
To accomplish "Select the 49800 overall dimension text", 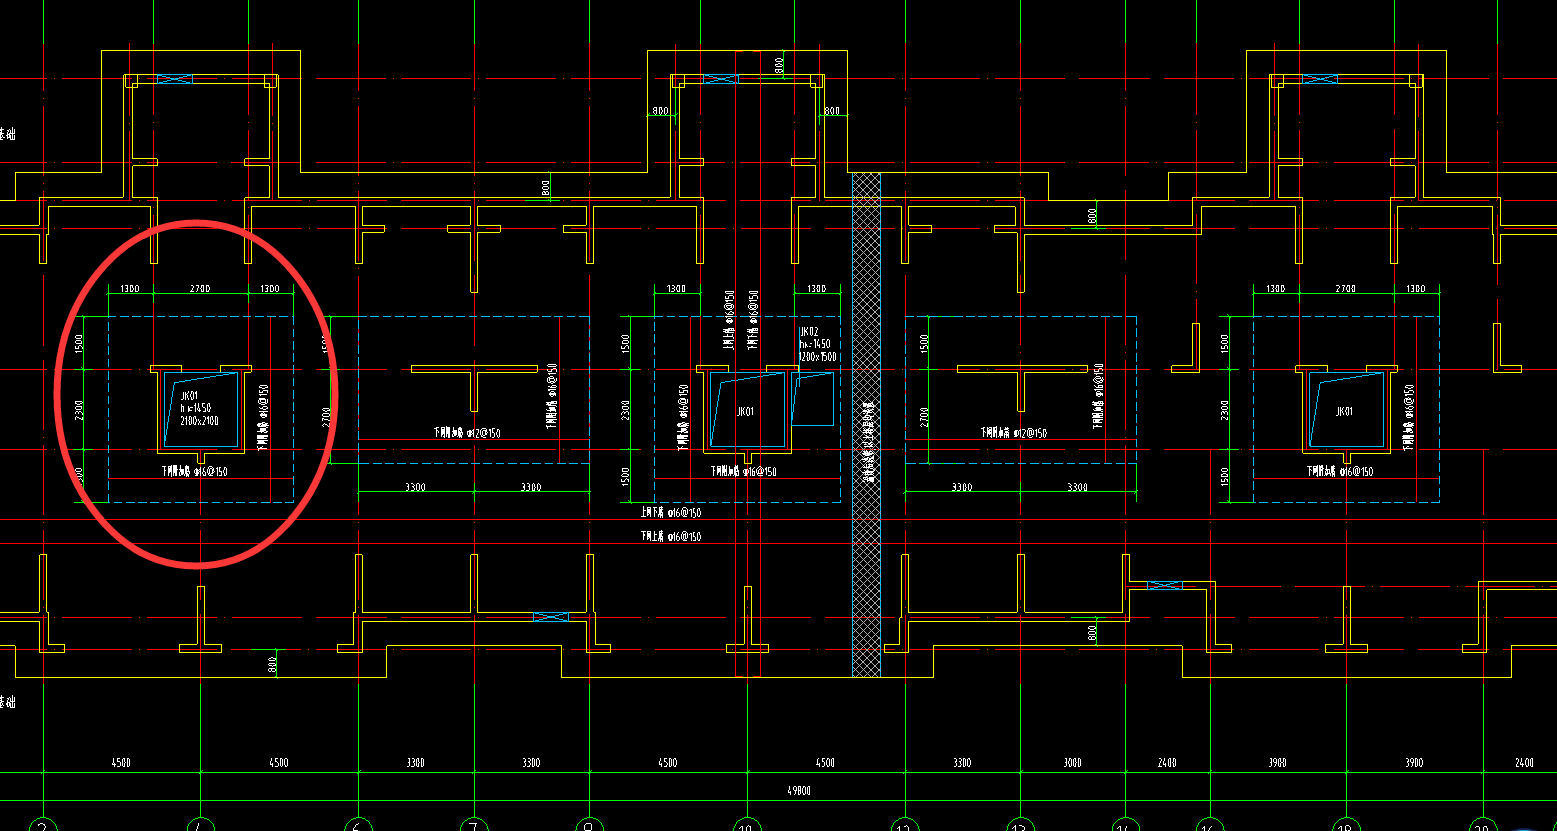I will pyautogui.click(x=798, y=790).
